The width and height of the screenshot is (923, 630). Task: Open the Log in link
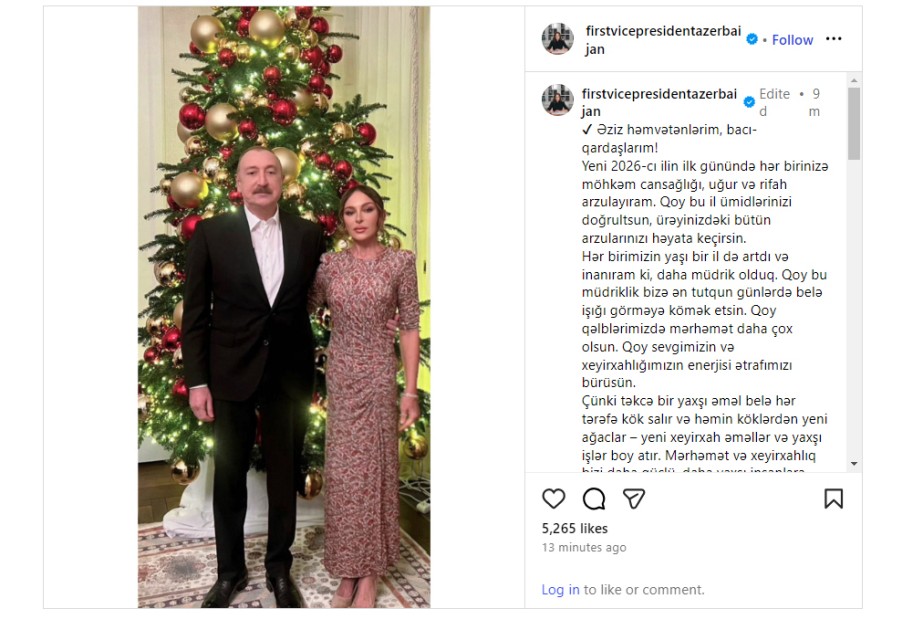tap(560, 589)
